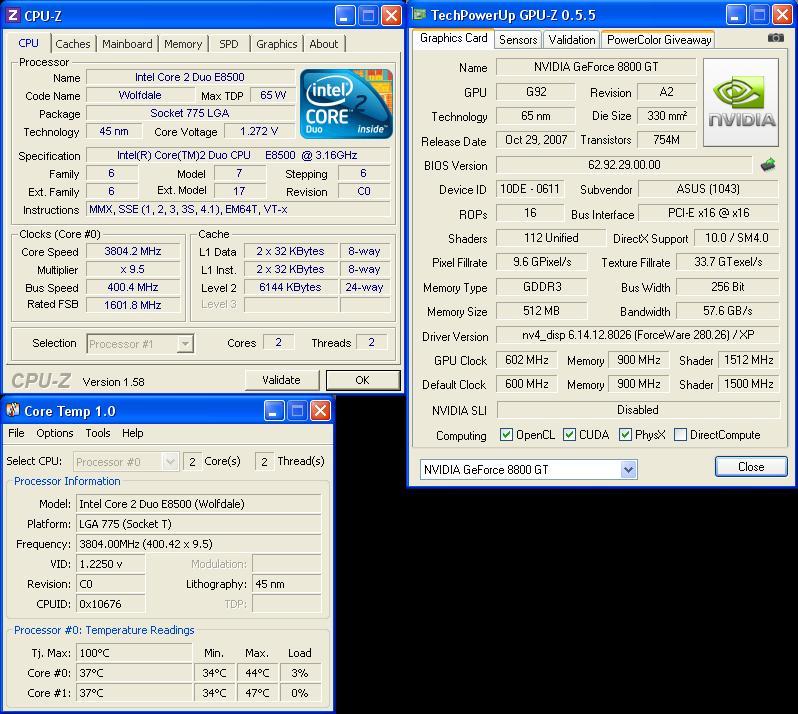The image size is (798, 714).
Task: Minimize the Core Temp window
Action: (274, 411)
